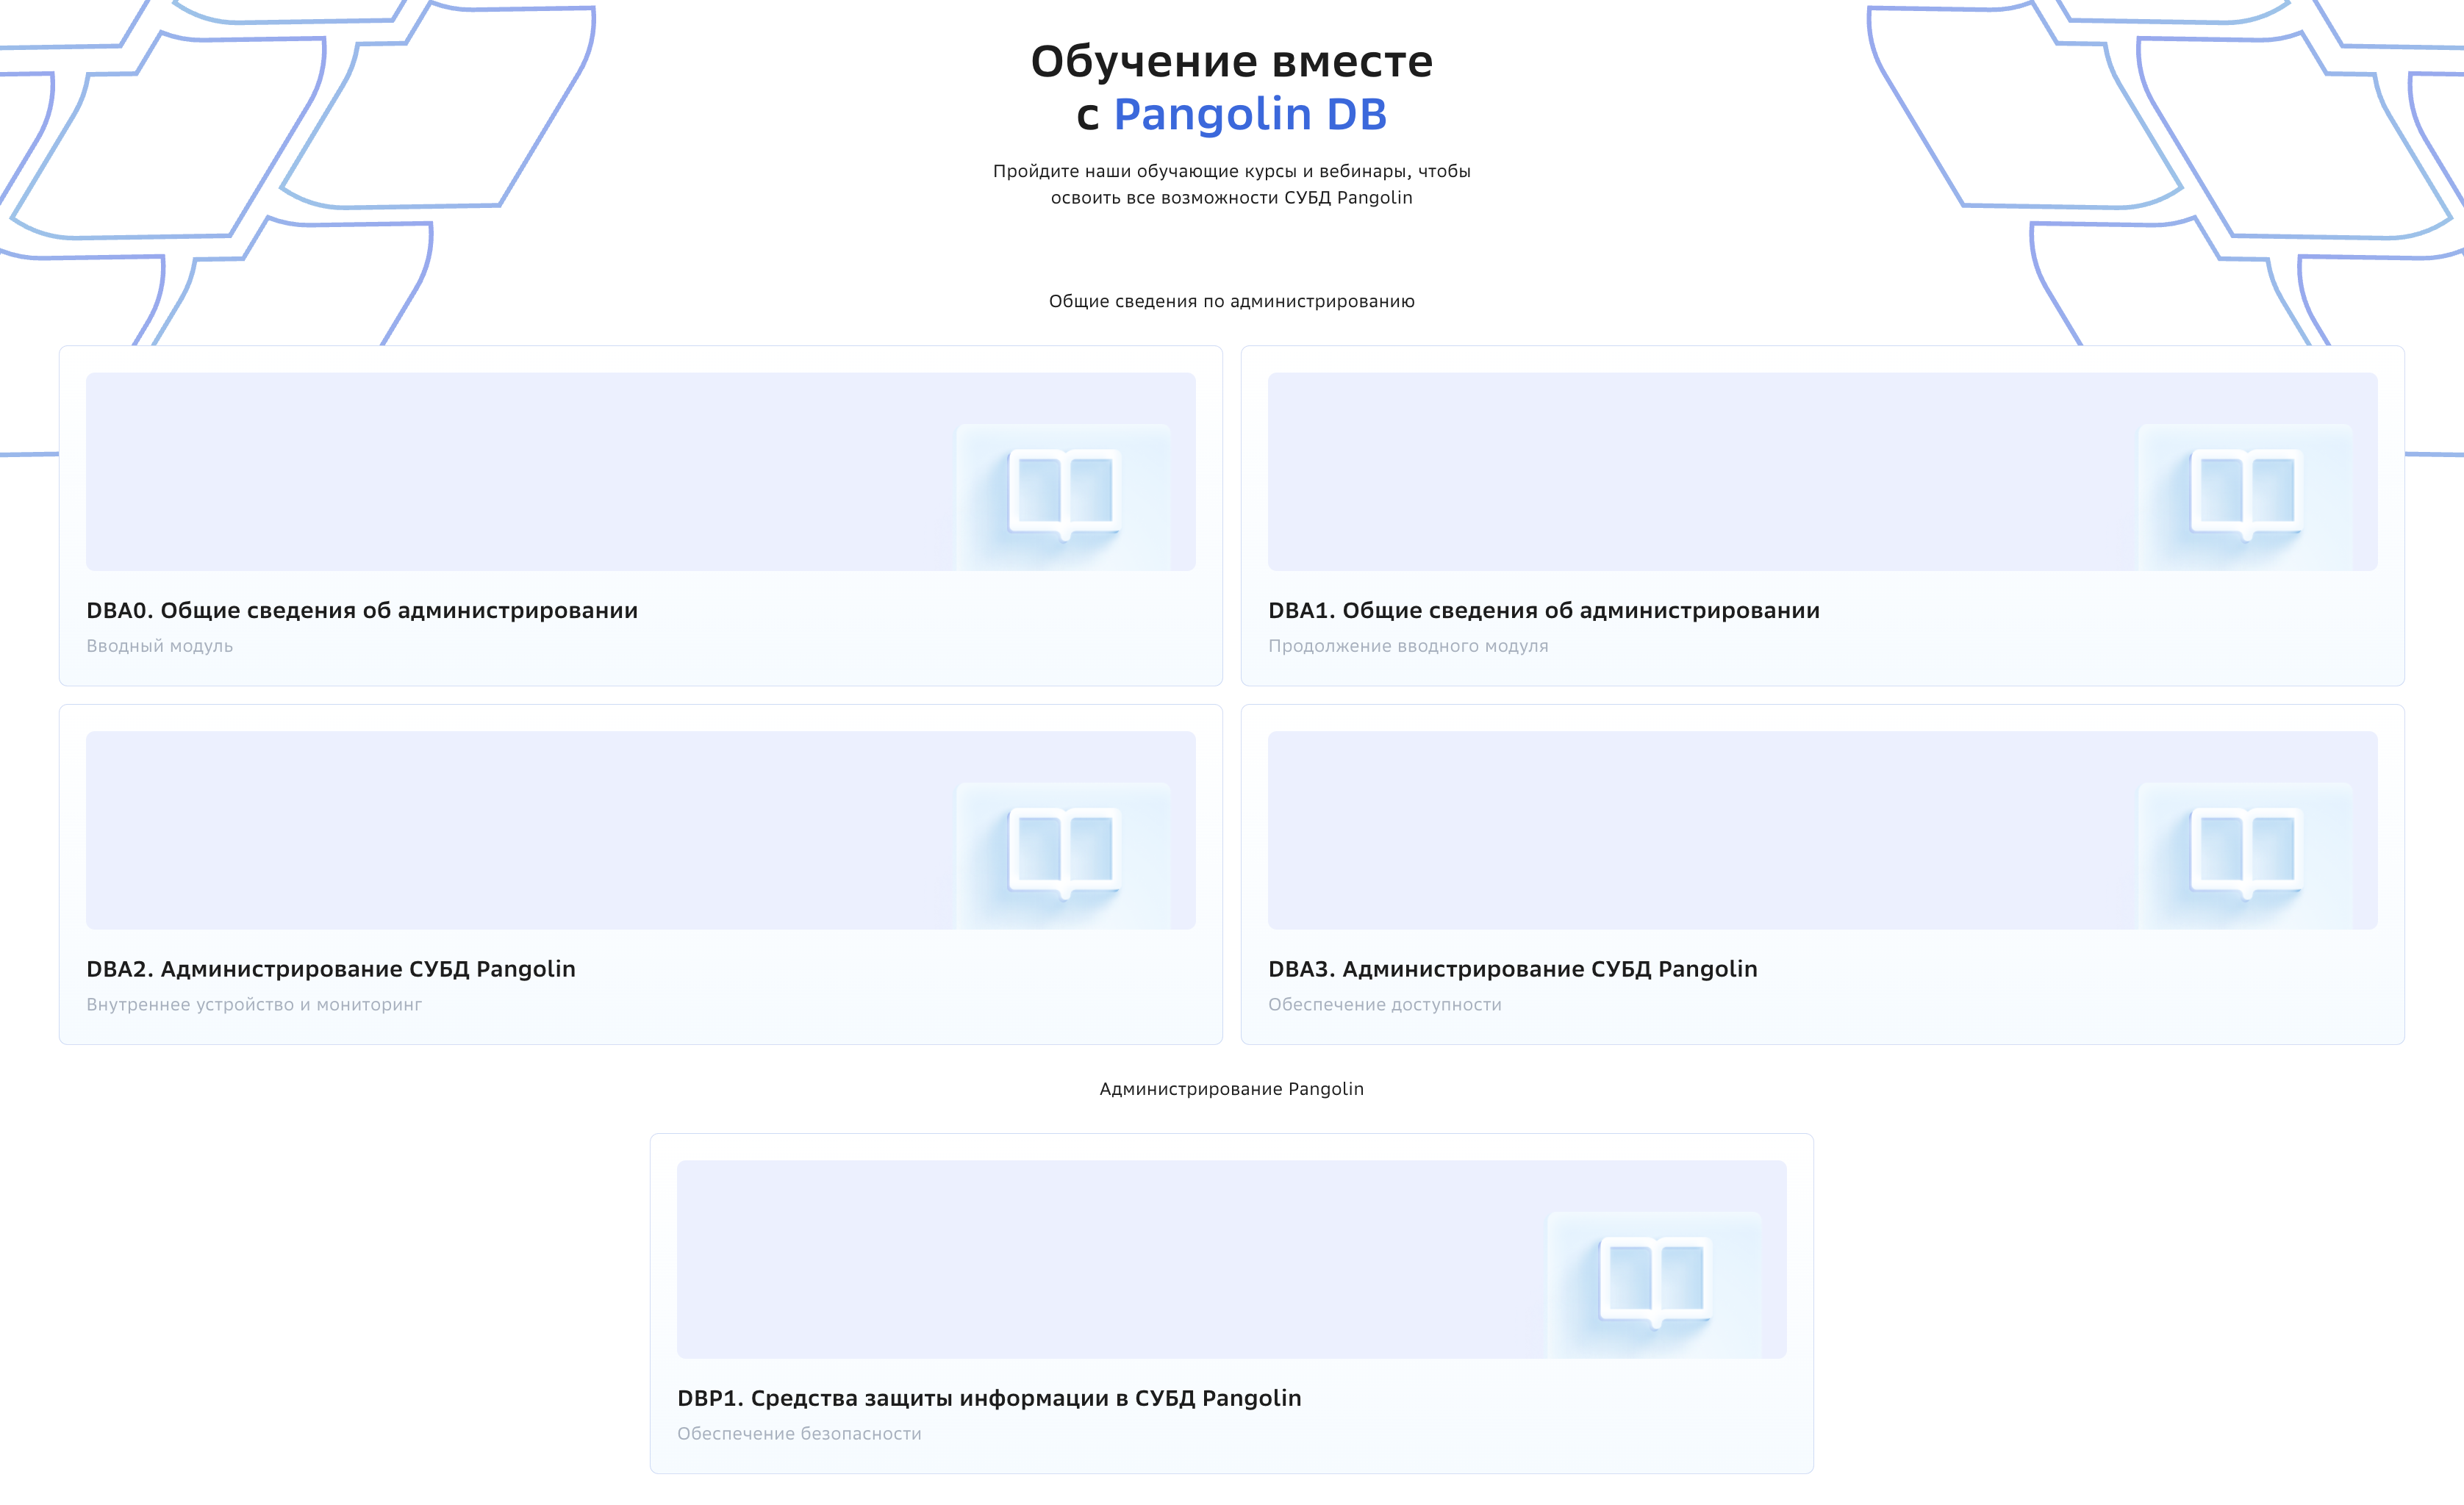Click the book icon on the DBP1 card

click(1655, 1282)
